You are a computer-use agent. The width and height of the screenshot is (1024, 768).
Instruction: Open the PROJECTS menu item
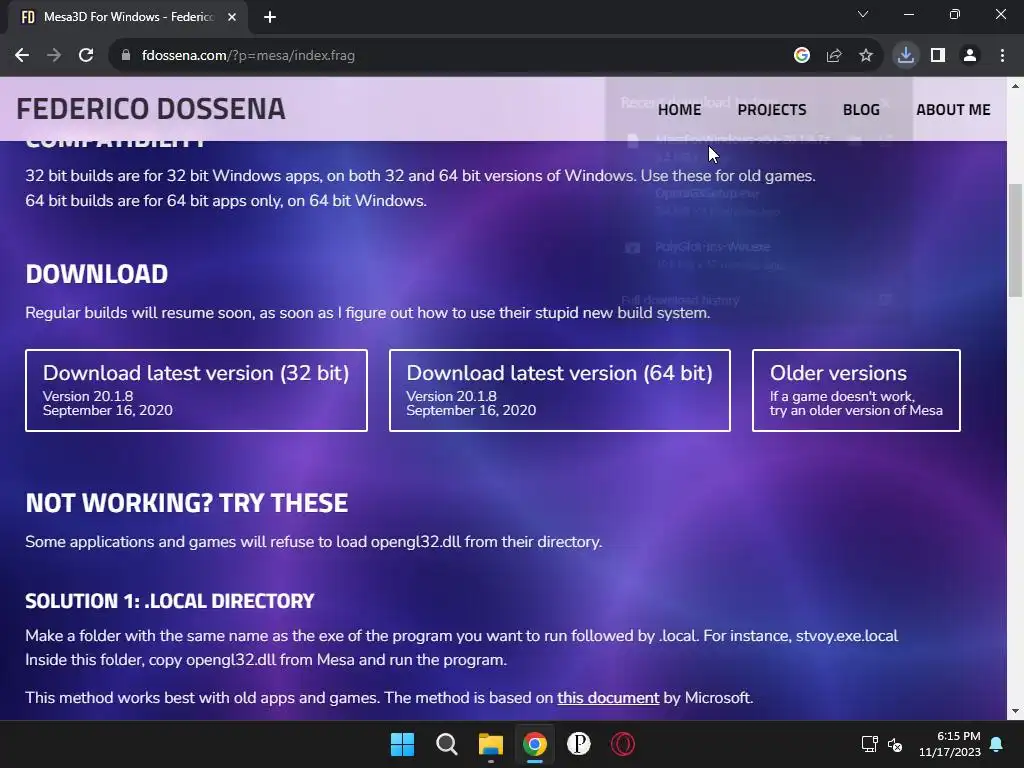772,110
